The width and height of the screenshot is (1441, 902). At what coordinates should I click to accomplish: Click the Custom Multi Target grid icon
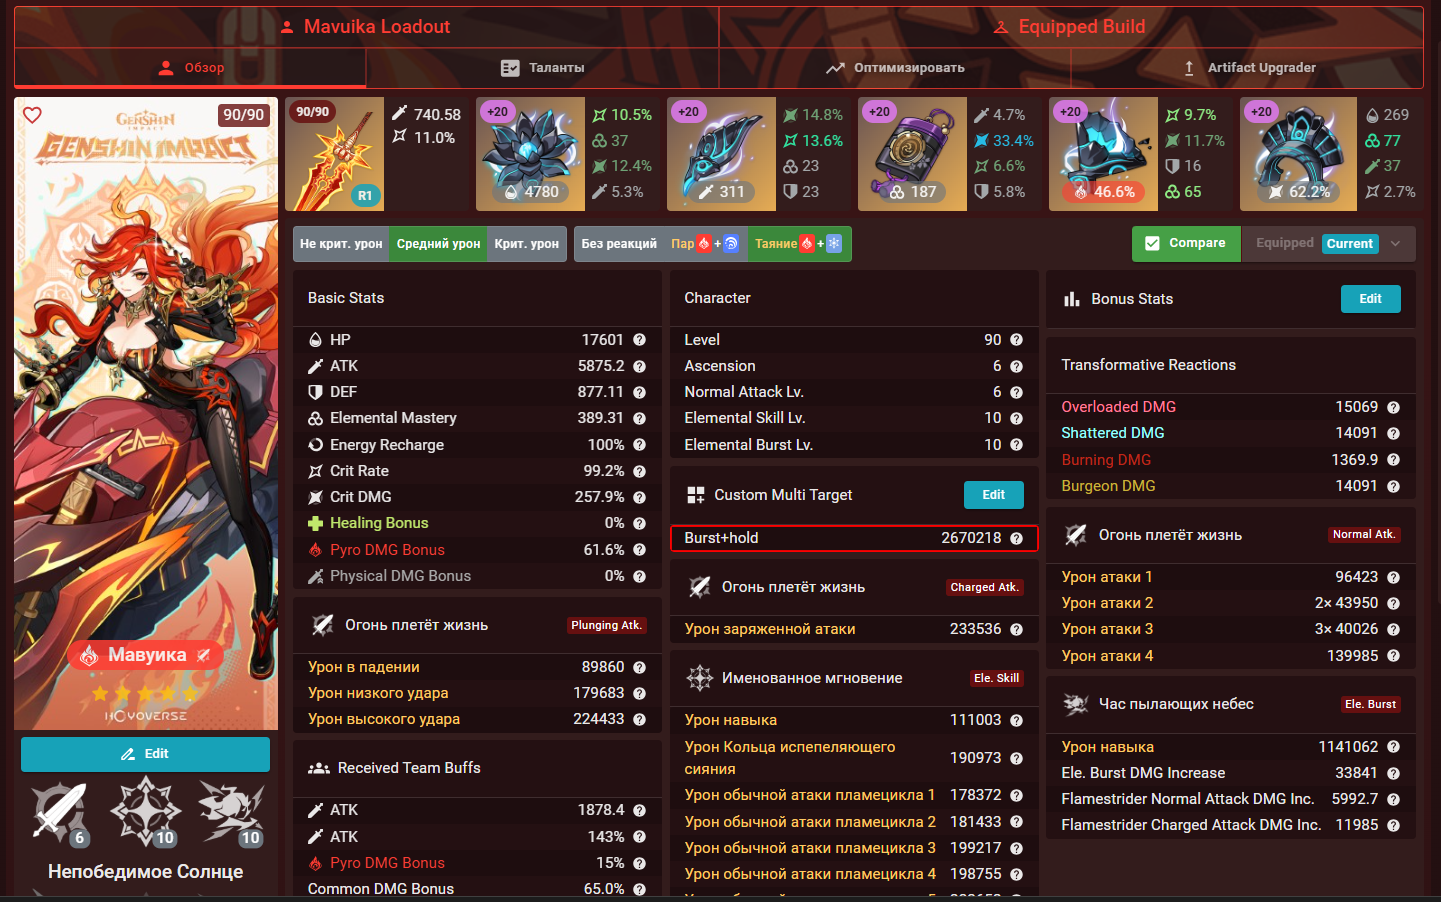pos(696,495)
